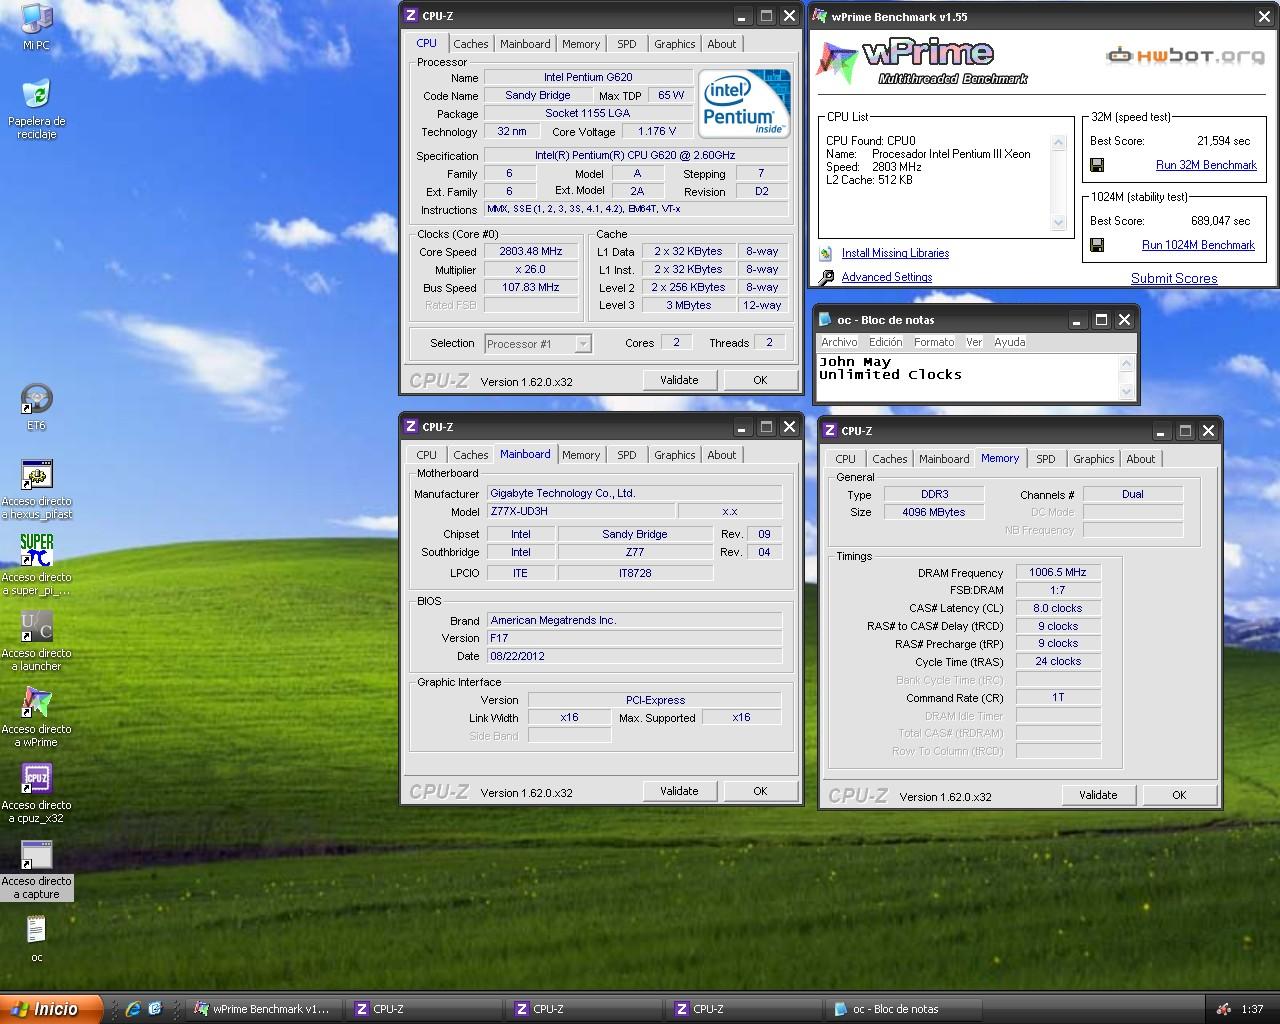Click the Install Missing Libraries icon
The image size is (1280, 1024).
(826, 254)
